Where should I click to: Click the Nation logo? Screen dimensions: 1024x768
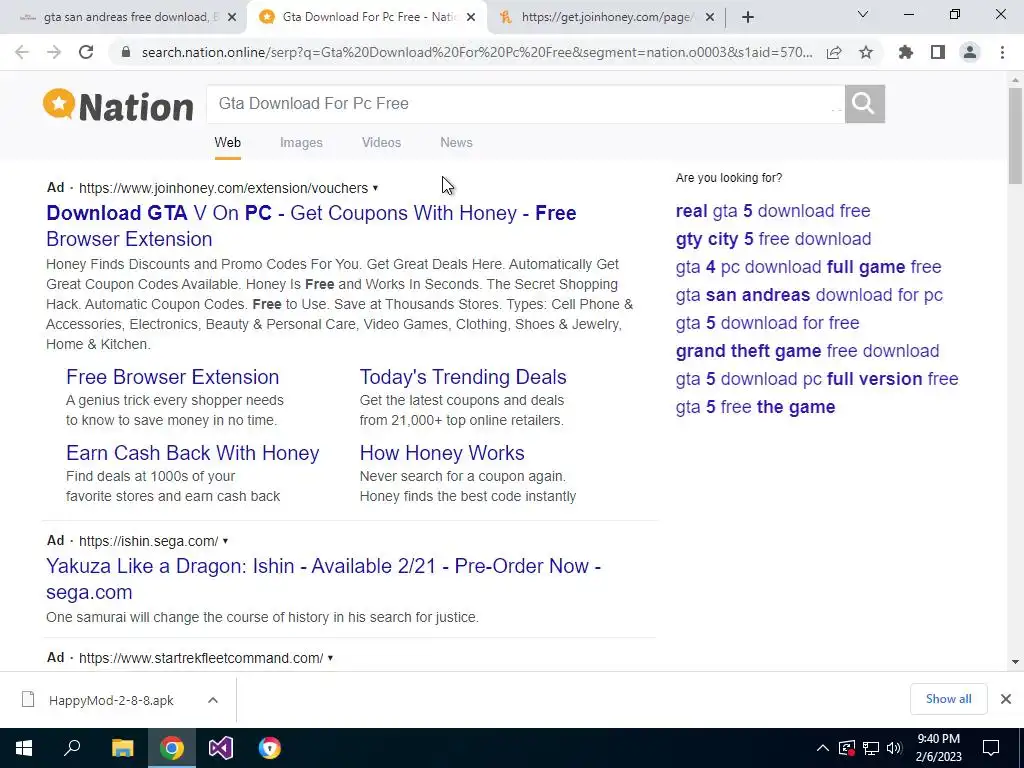118,106
